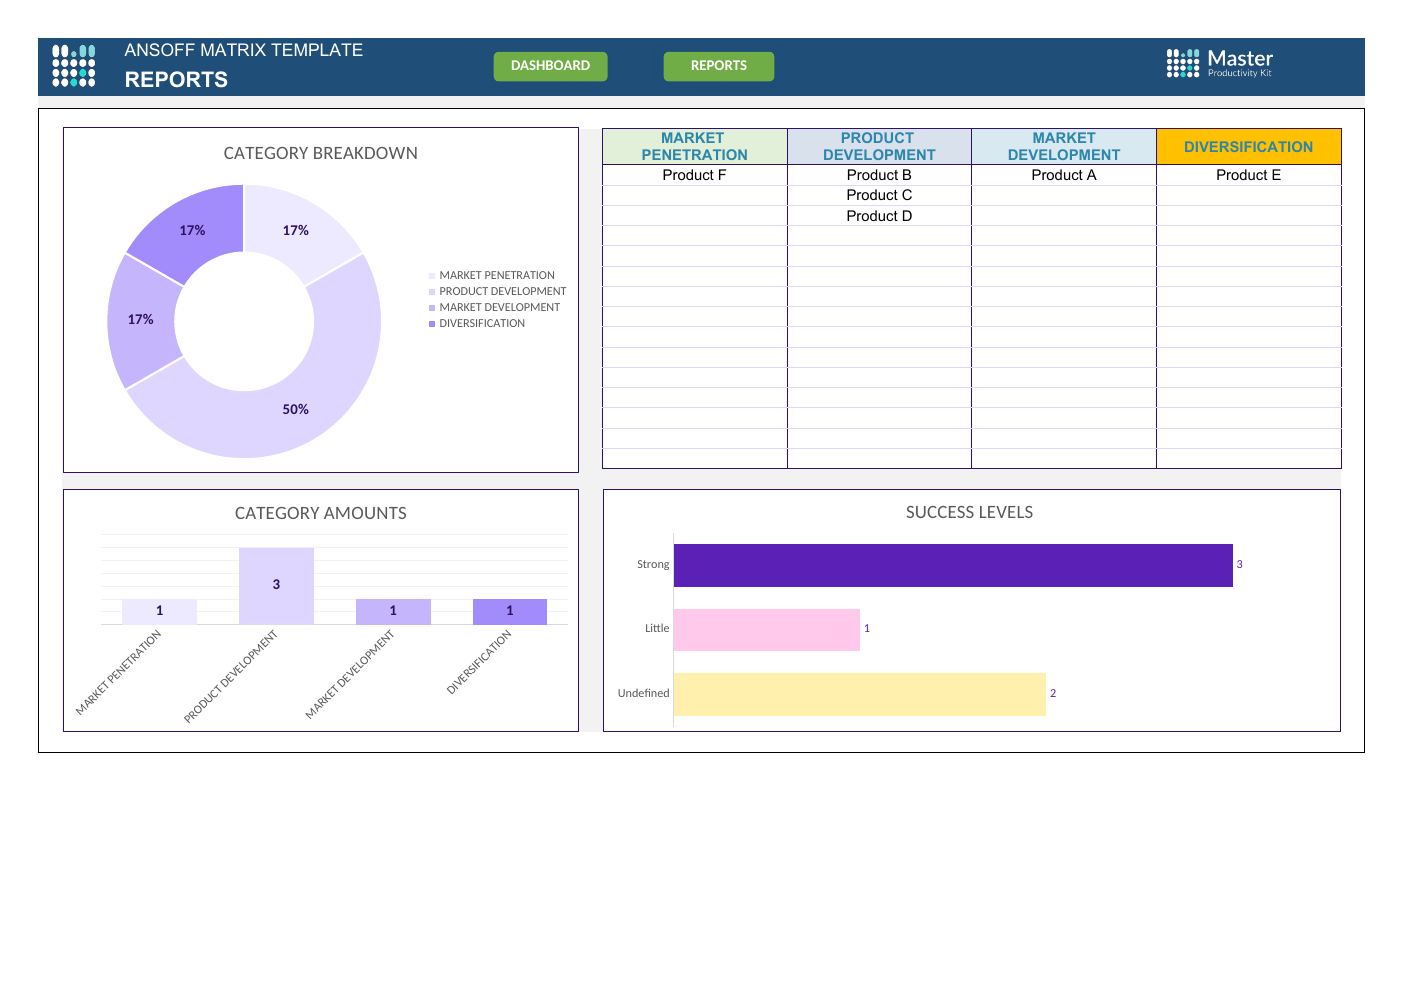This screenshot has width=1404, height=993.
Task: Select the MARKET PENETRATION column header
Action: pos(695,146)
